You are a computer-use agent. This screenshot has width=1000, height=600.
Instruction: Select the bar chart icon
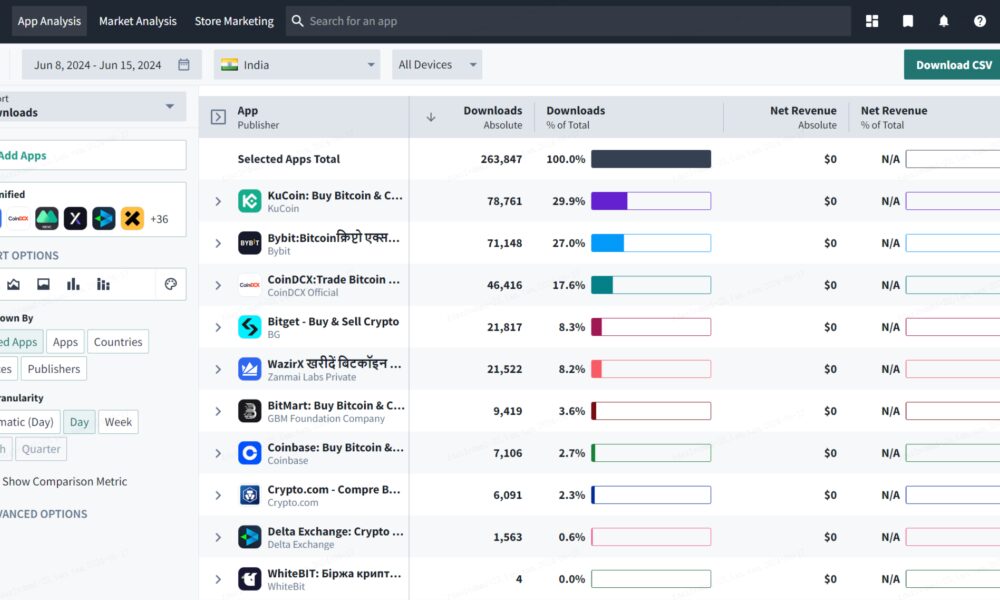73,284
